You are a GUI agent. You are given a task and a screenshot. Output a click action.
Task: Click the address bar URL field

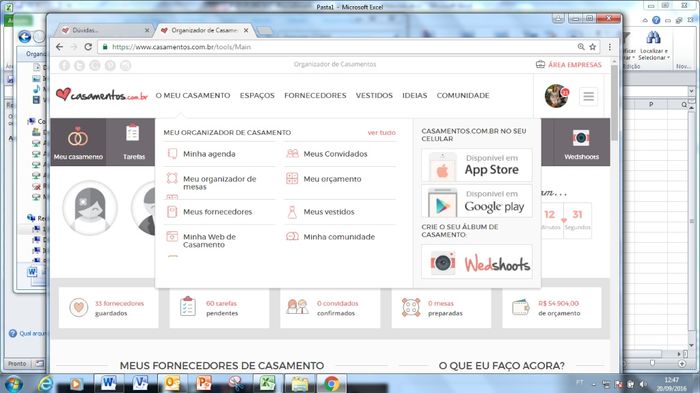tap(335, 47)
